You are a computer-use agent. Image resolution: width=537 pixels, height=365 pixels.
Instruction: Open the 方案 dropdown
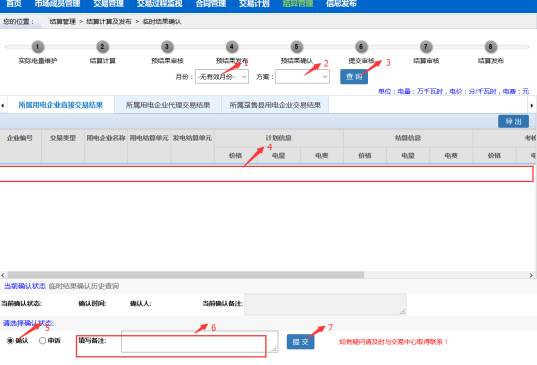302,77
